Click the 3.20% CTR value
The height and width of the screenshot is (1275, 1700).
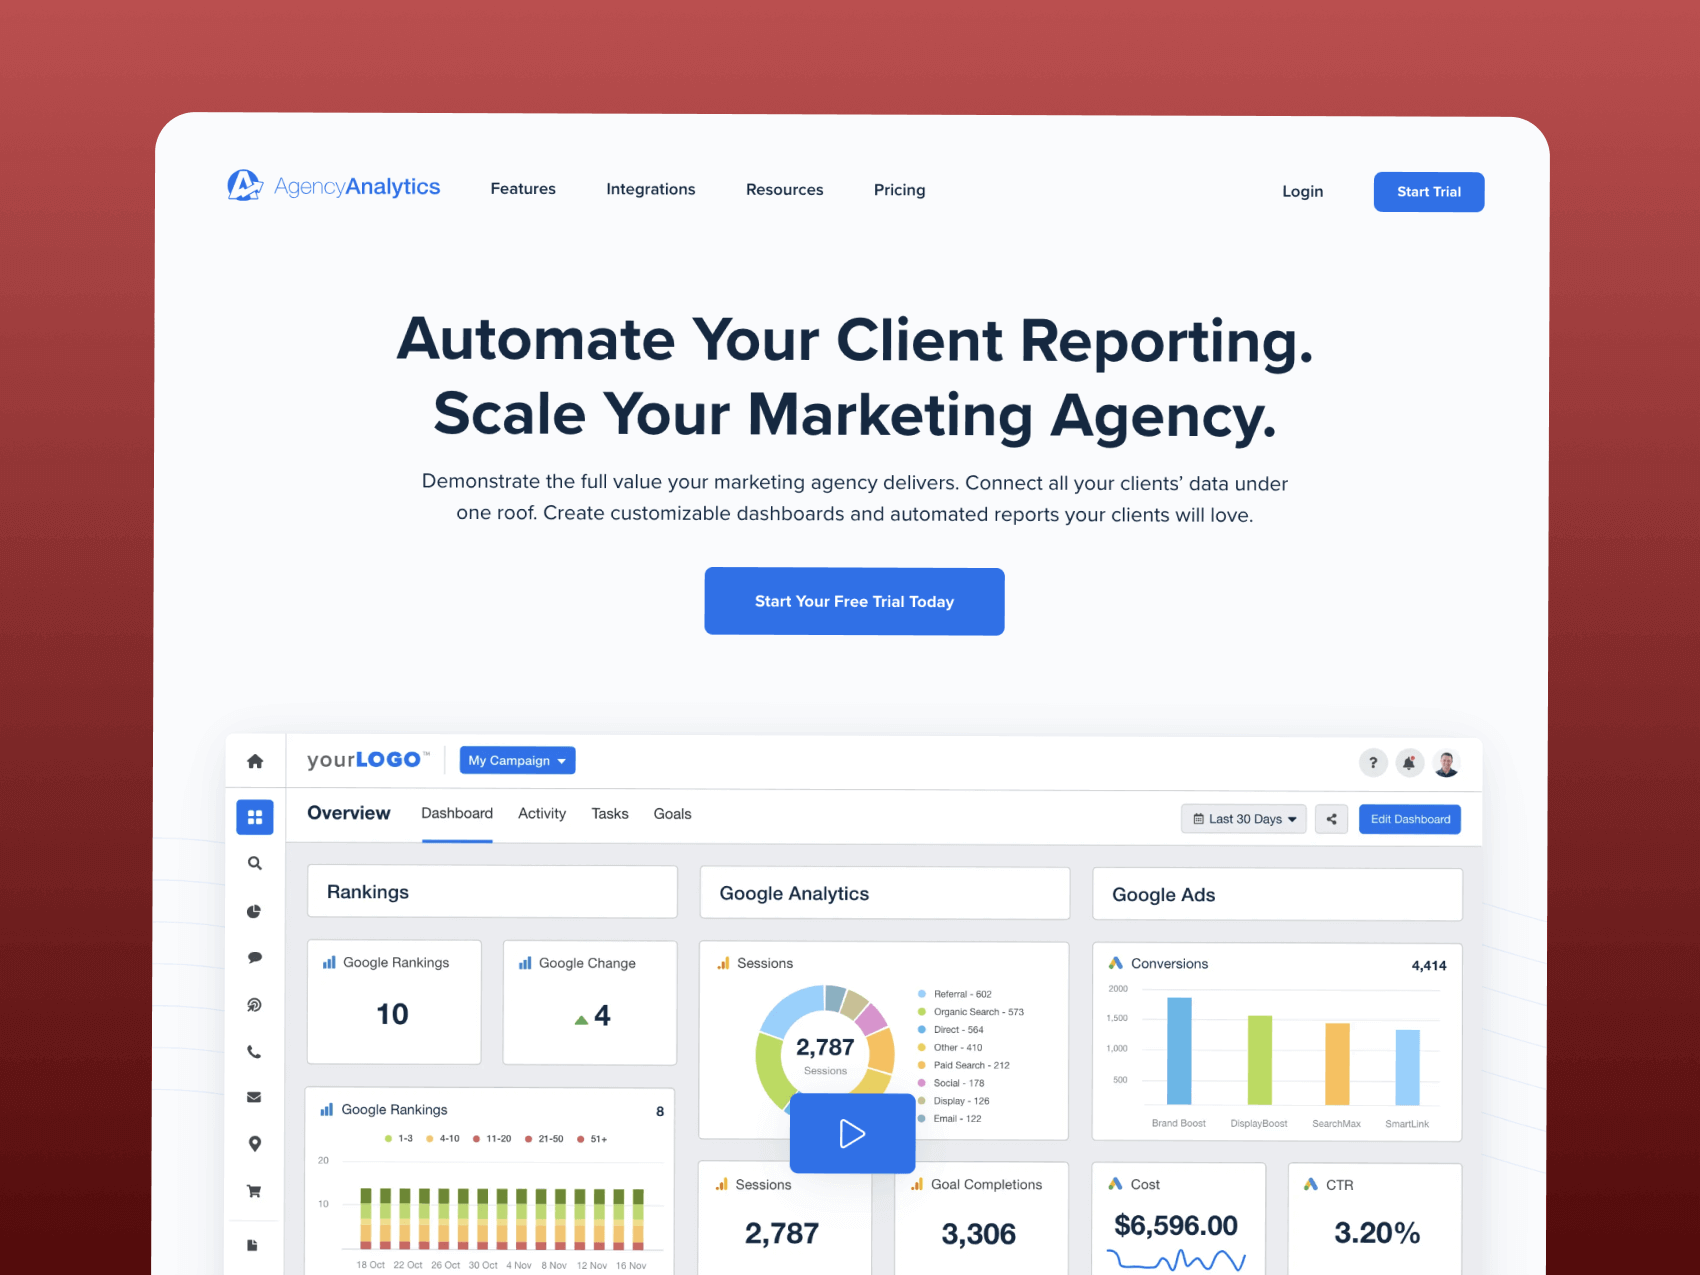[1377, 1233]
